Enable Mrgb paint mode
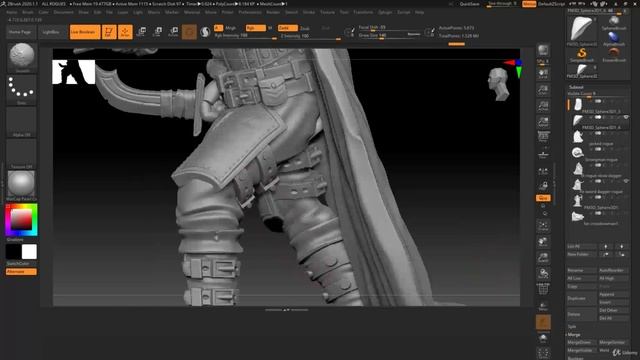The height and width of the screenshot is (360, 640). click(x=231, y=28)
